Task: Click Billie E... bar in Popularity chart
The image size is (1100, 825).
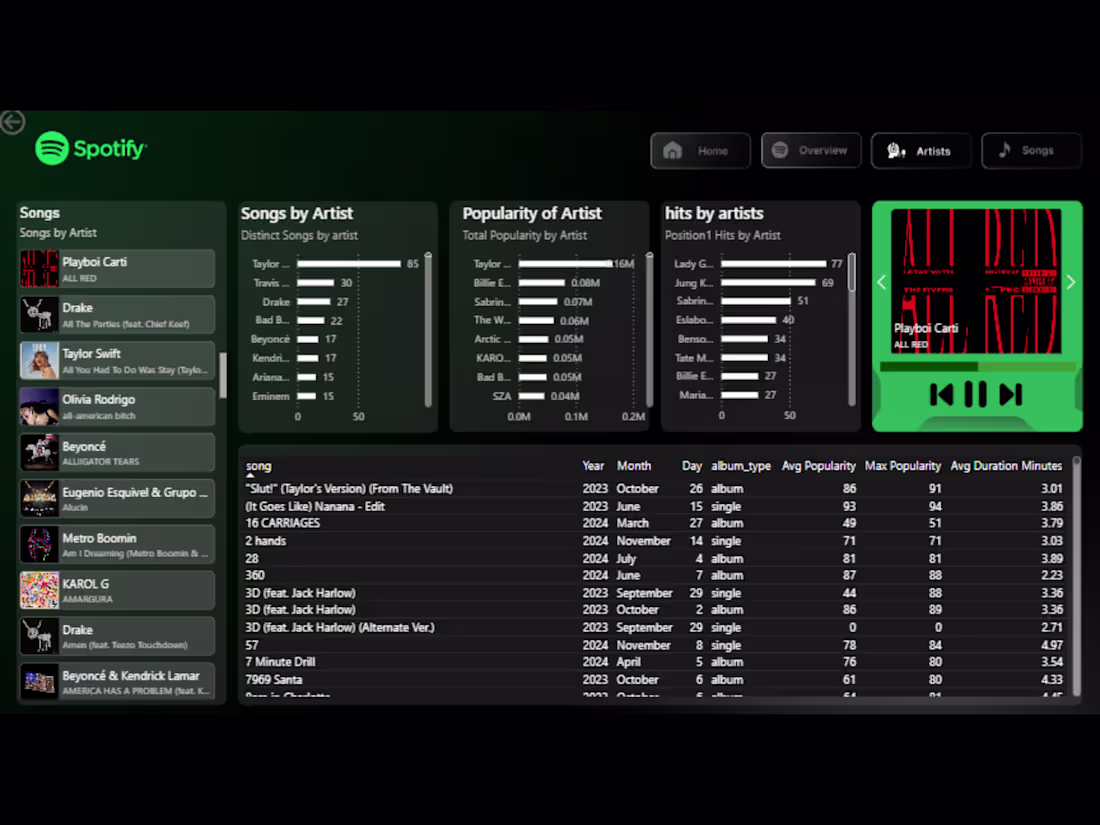Action: coord(542,283)
